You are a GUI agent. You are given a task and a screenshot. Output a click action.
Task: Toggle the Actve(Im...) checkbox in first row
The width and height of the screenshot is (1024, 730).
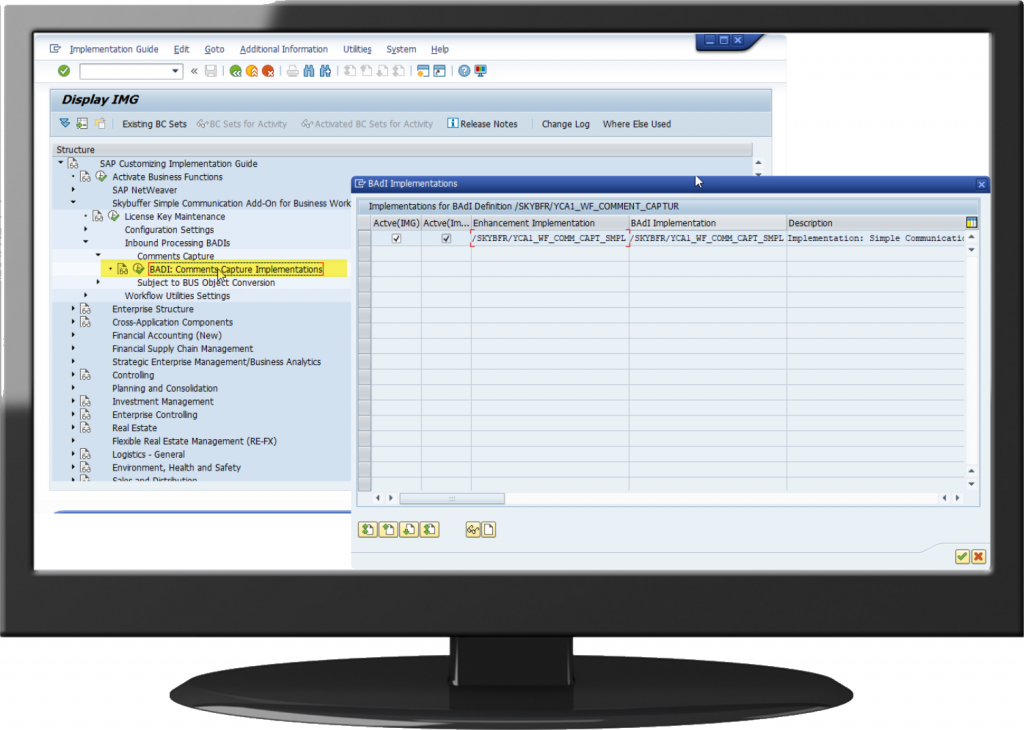[446, 238]
